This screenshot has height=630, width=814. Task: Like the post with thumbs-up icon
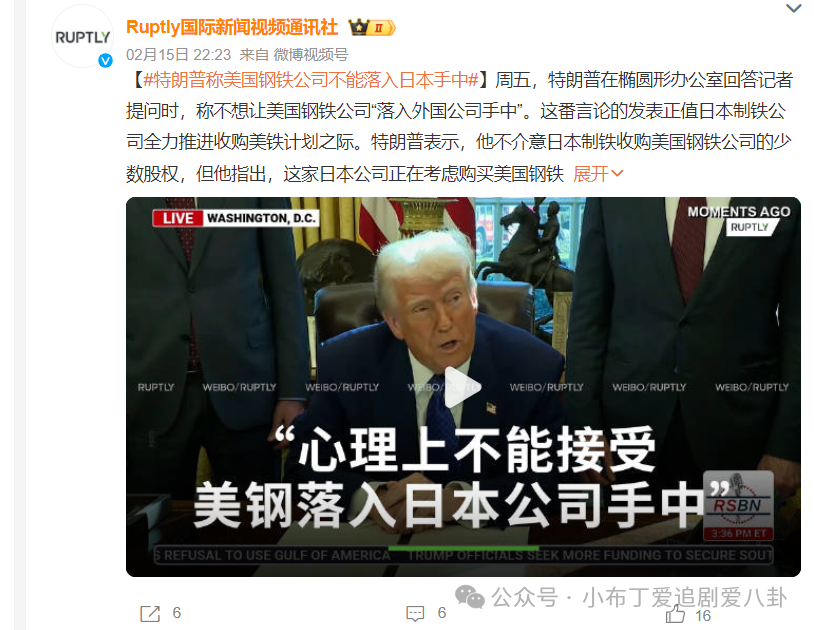675,613
